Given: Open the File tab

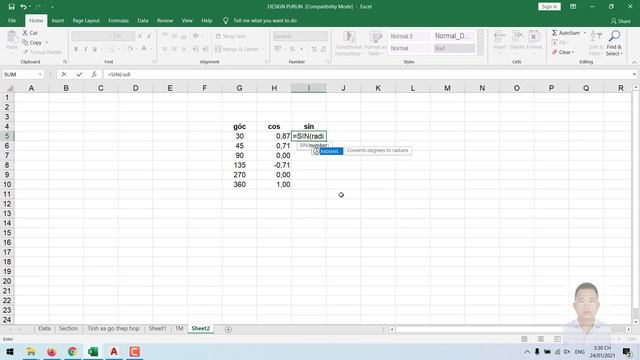Looking at the screenshot, I should coord(12,20).
